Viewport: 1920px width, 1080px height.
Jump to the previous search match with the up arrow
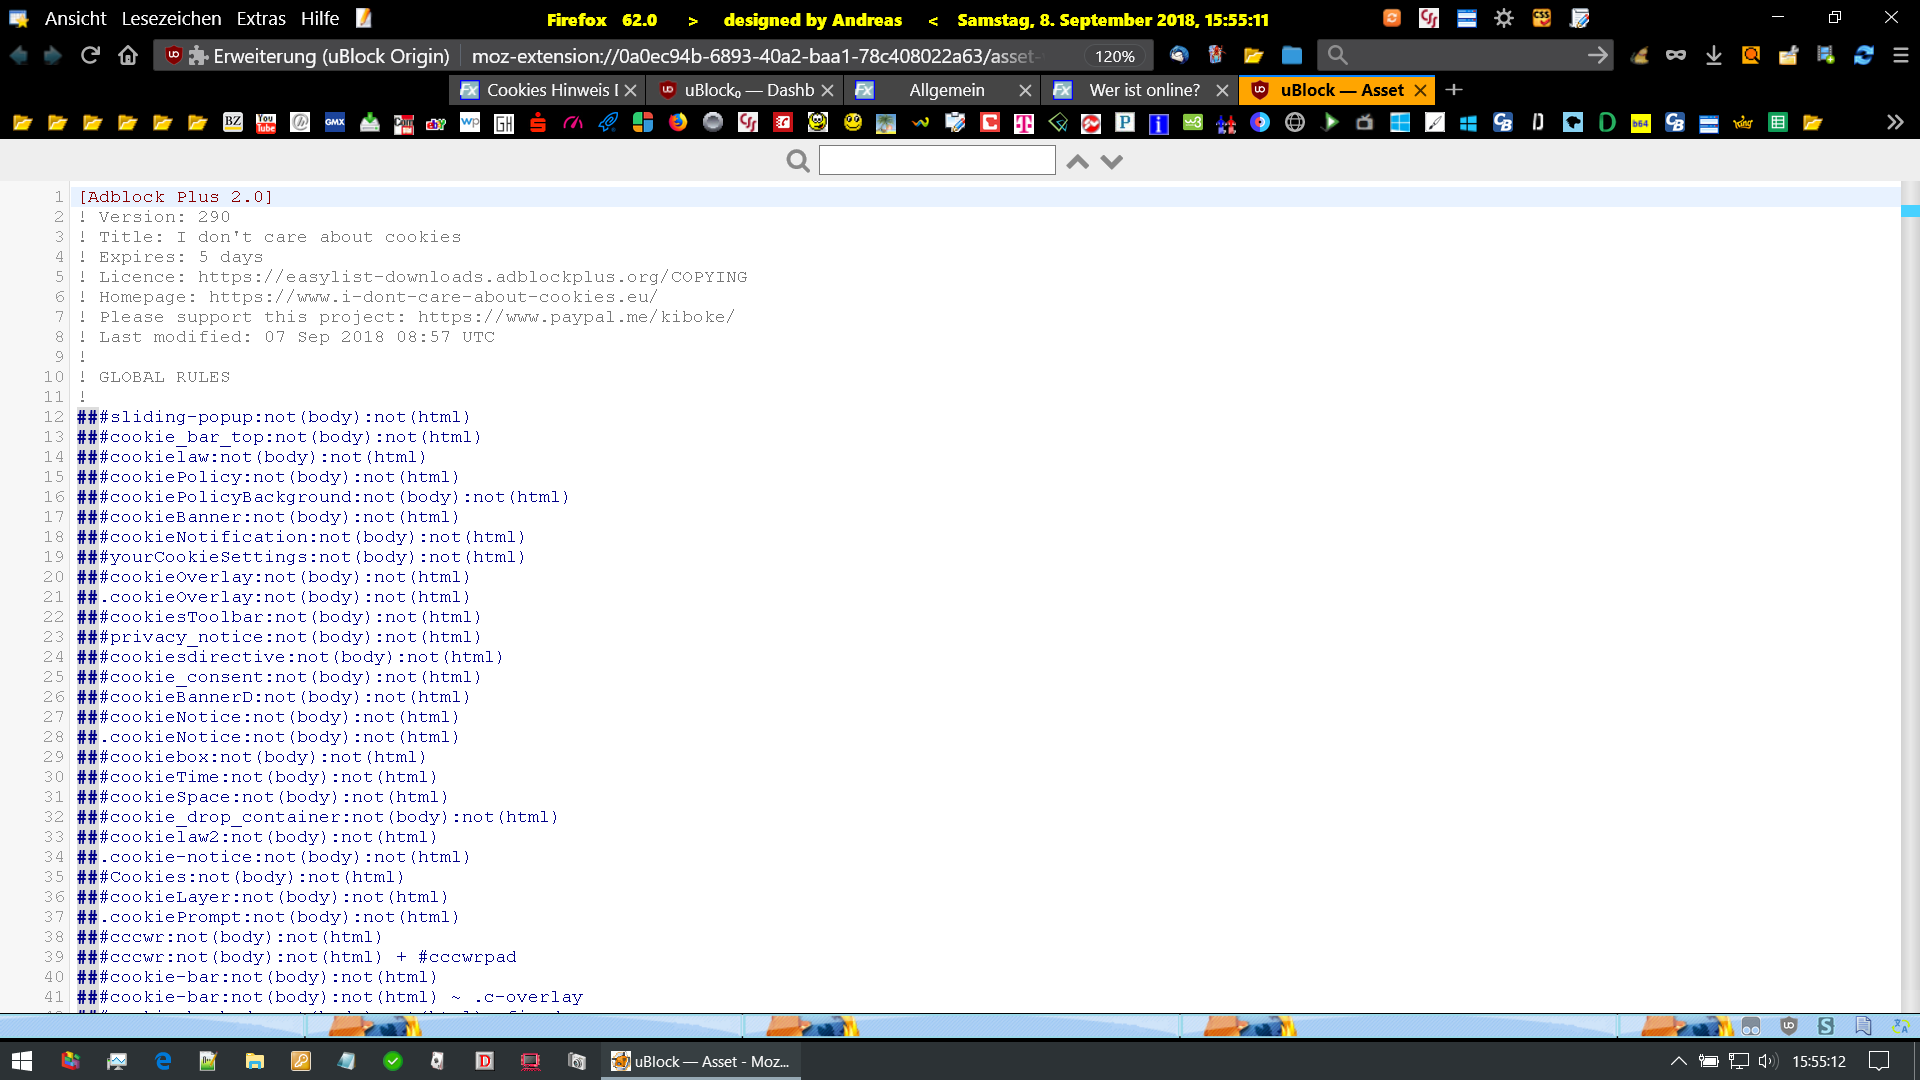(x=1077, y=161)
